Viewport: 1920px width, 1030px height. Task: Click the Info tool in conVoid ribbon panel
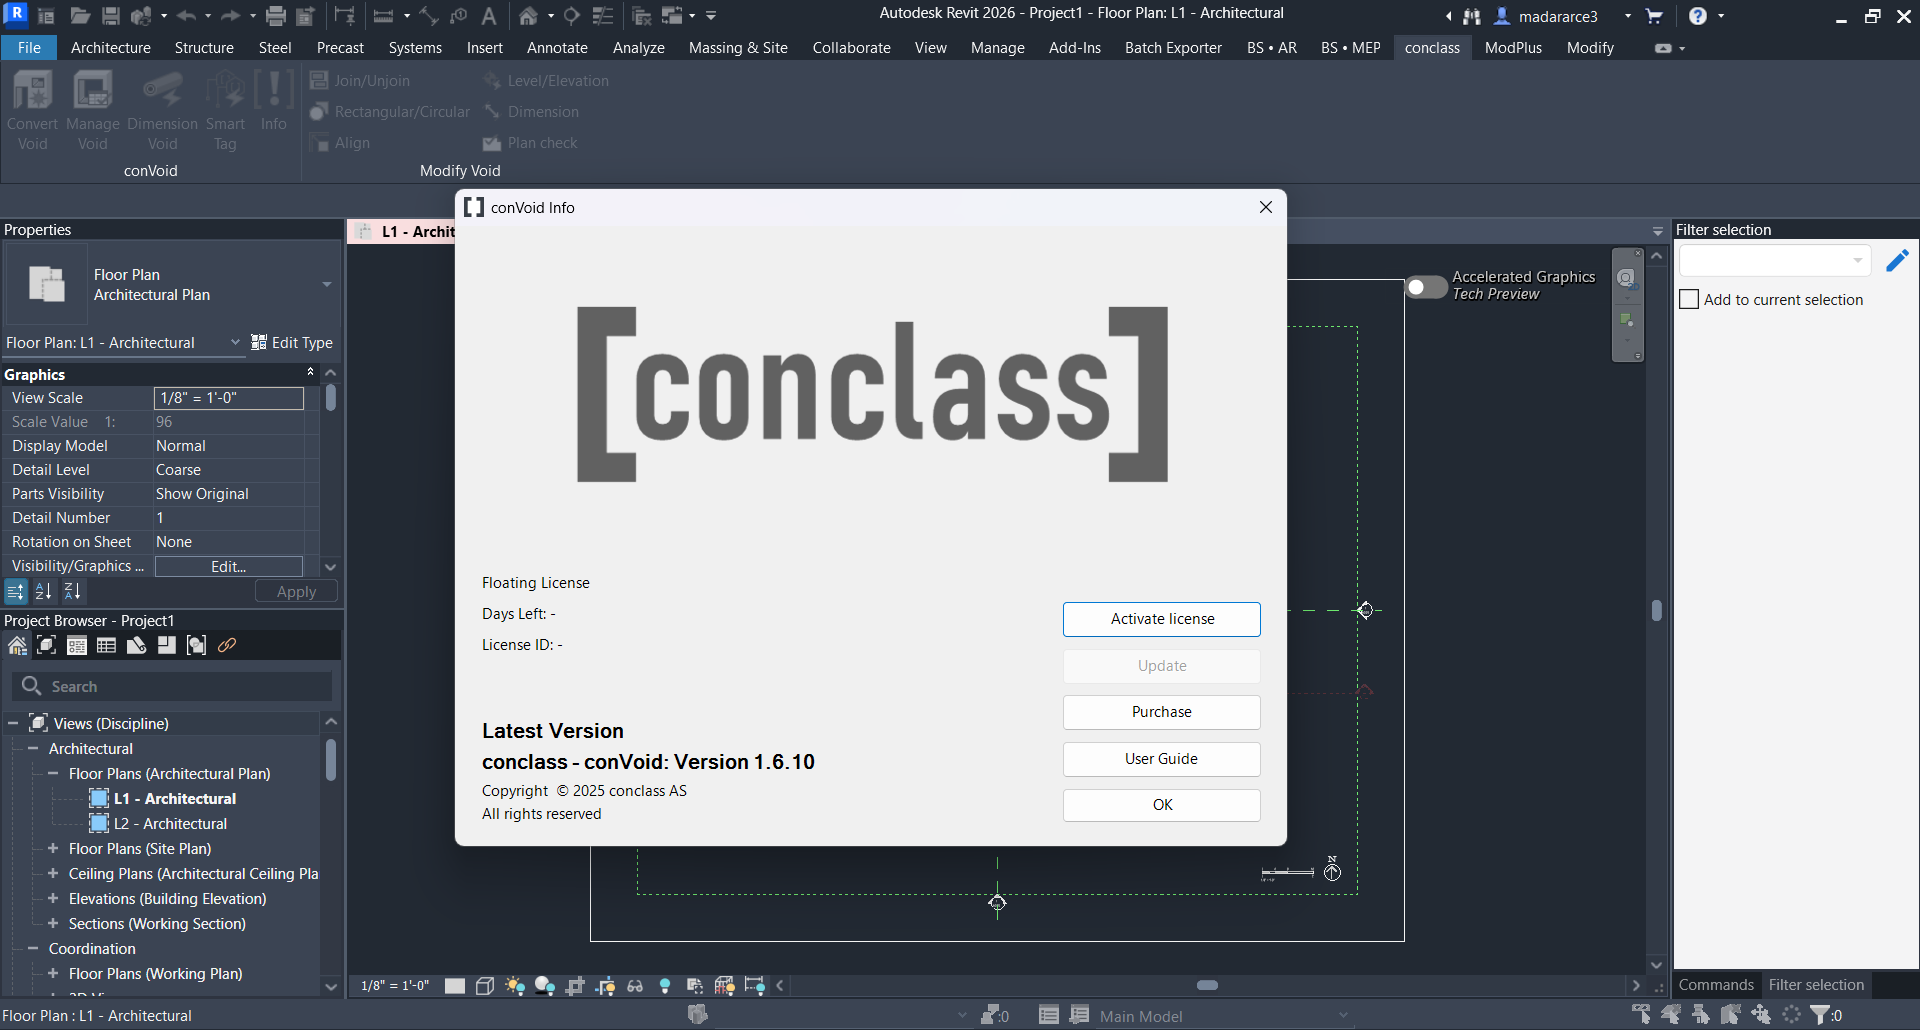(x=274, y=101)
